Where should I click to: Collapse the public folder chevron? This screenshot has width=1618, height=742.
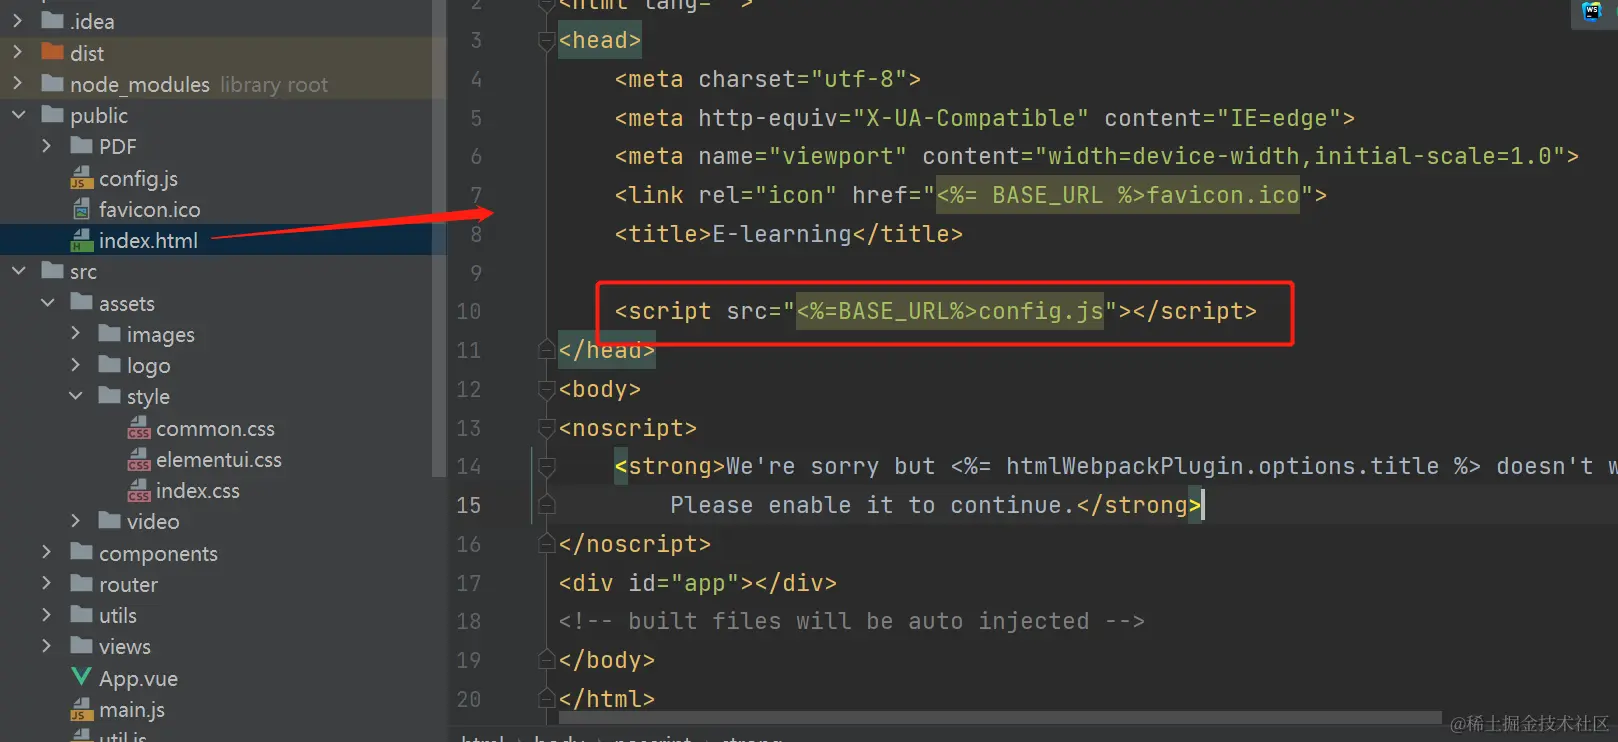(18, 115)
